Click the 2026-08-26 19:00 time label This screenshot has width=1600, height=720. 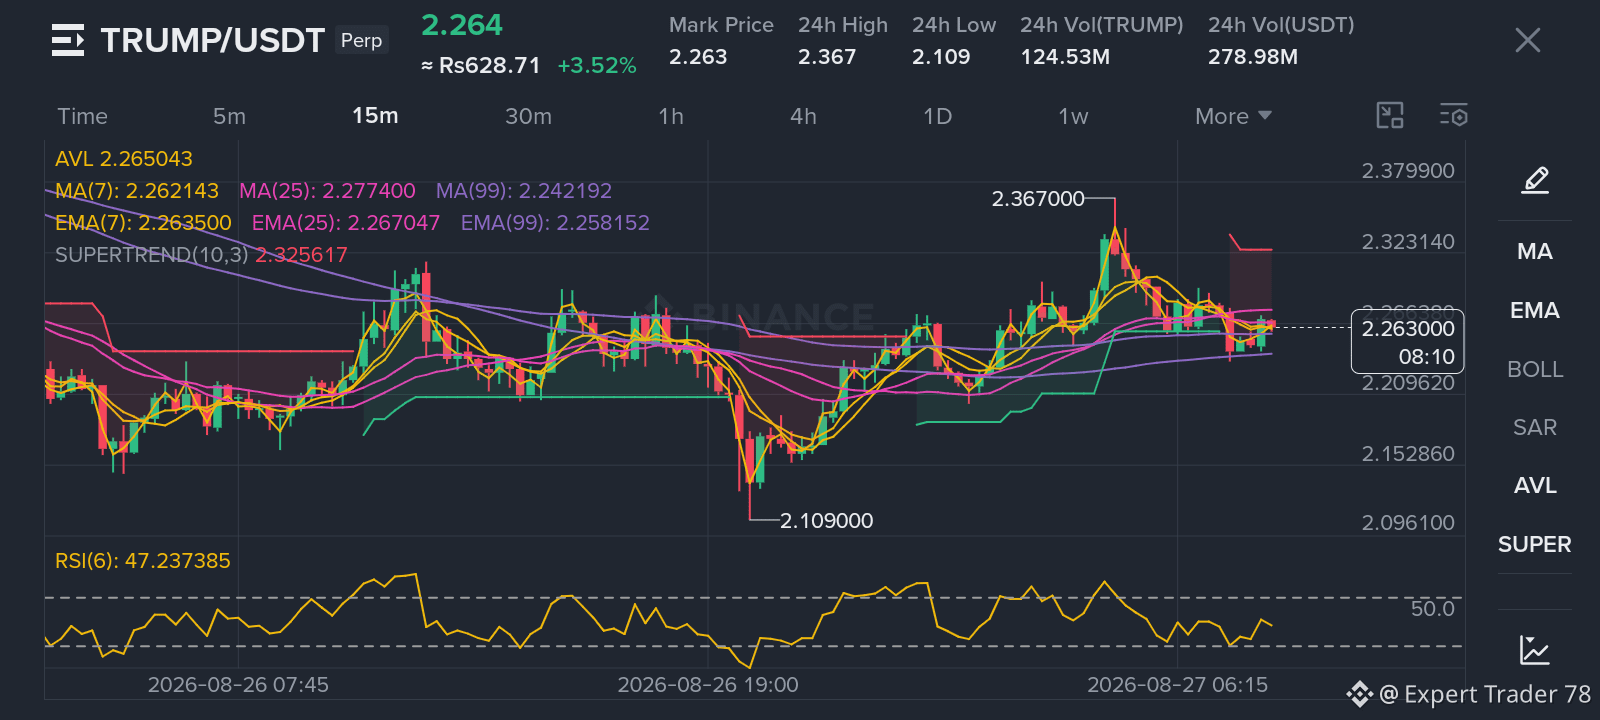tap(708, 685)
